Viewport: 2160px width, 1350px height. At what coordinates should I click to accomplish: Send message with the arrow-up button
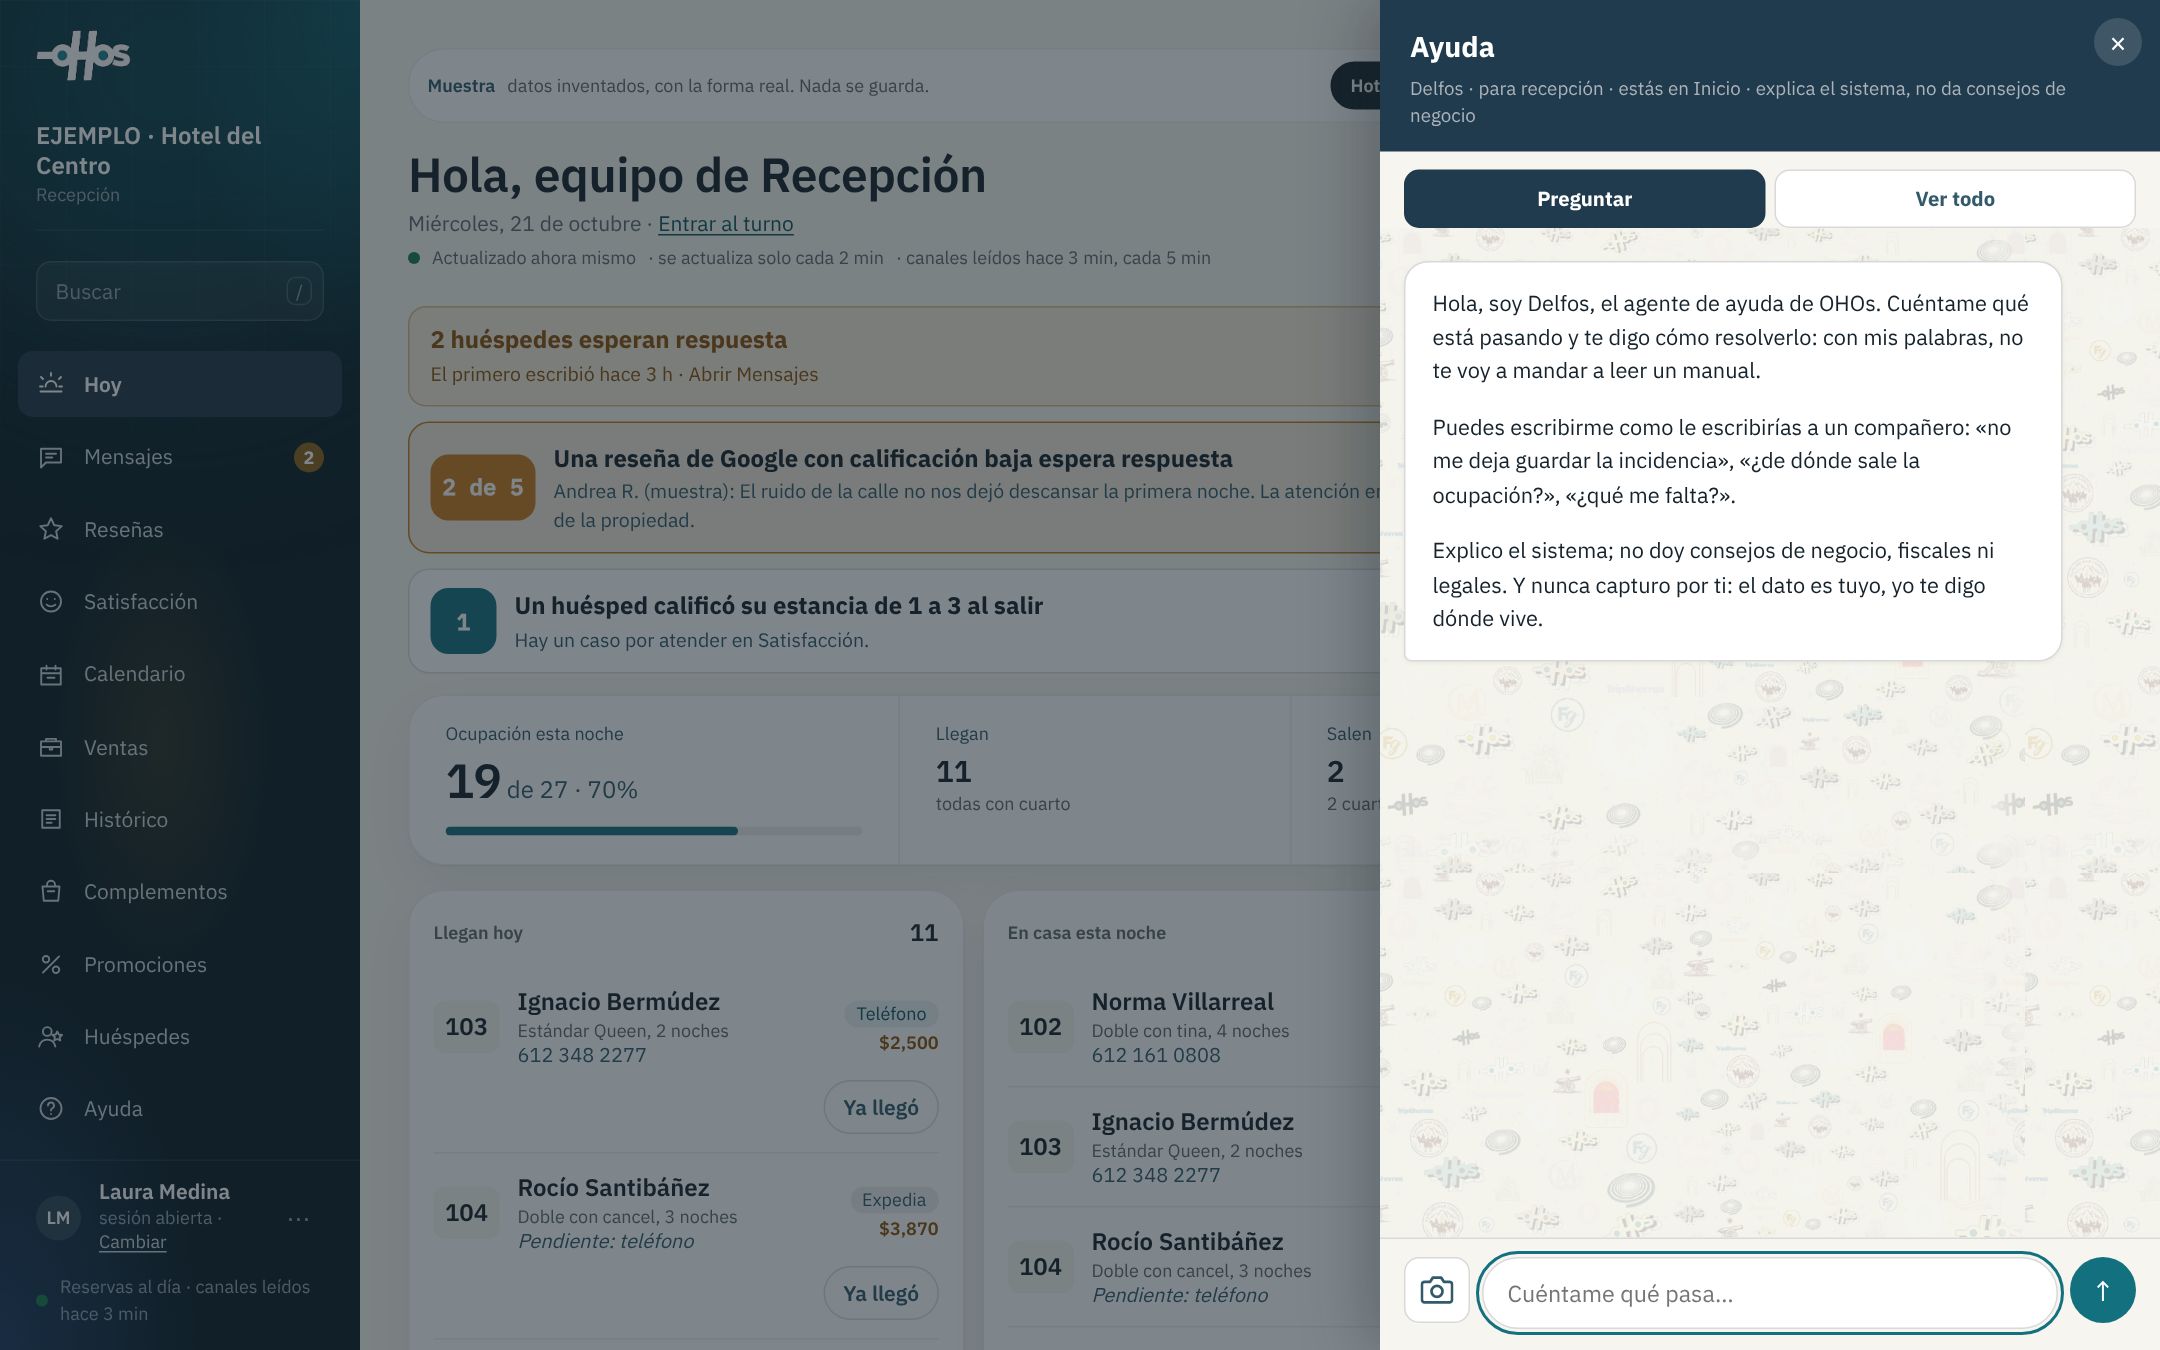click(2102, 1290)
